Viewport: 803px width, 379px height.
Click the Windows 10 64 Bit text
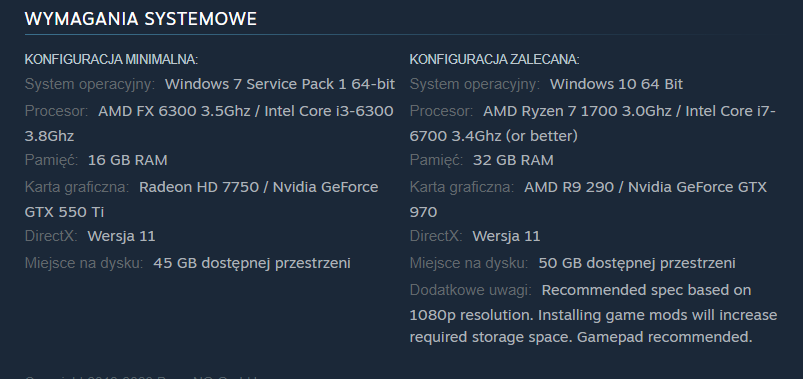616,84
